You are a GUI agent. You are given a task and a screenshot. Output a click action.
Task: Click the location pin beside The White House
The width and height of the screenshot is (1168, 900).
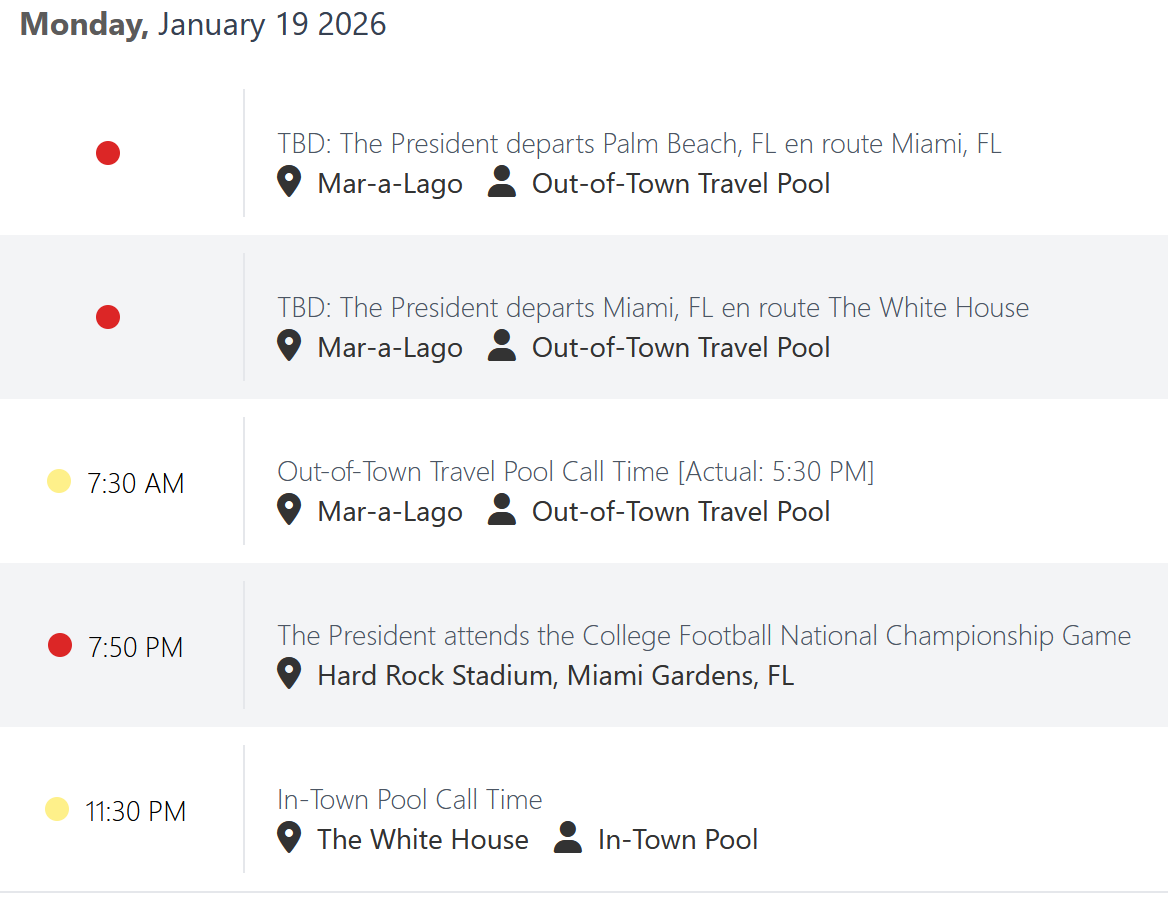(x=289, y=838)
